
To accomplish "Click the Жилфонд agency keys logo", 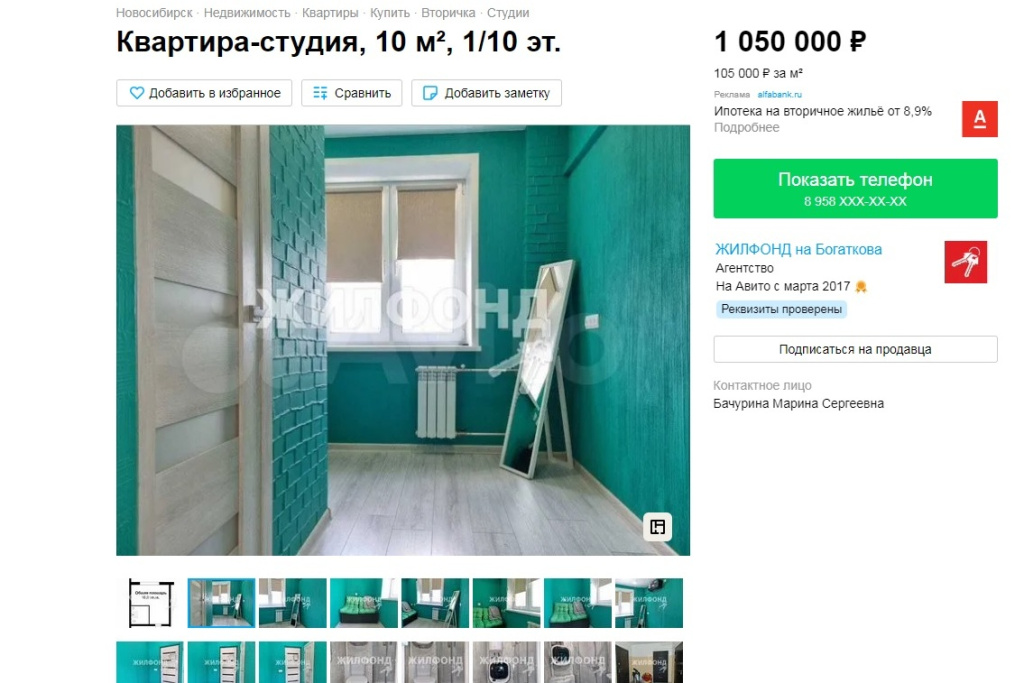I will coord(965,262).
